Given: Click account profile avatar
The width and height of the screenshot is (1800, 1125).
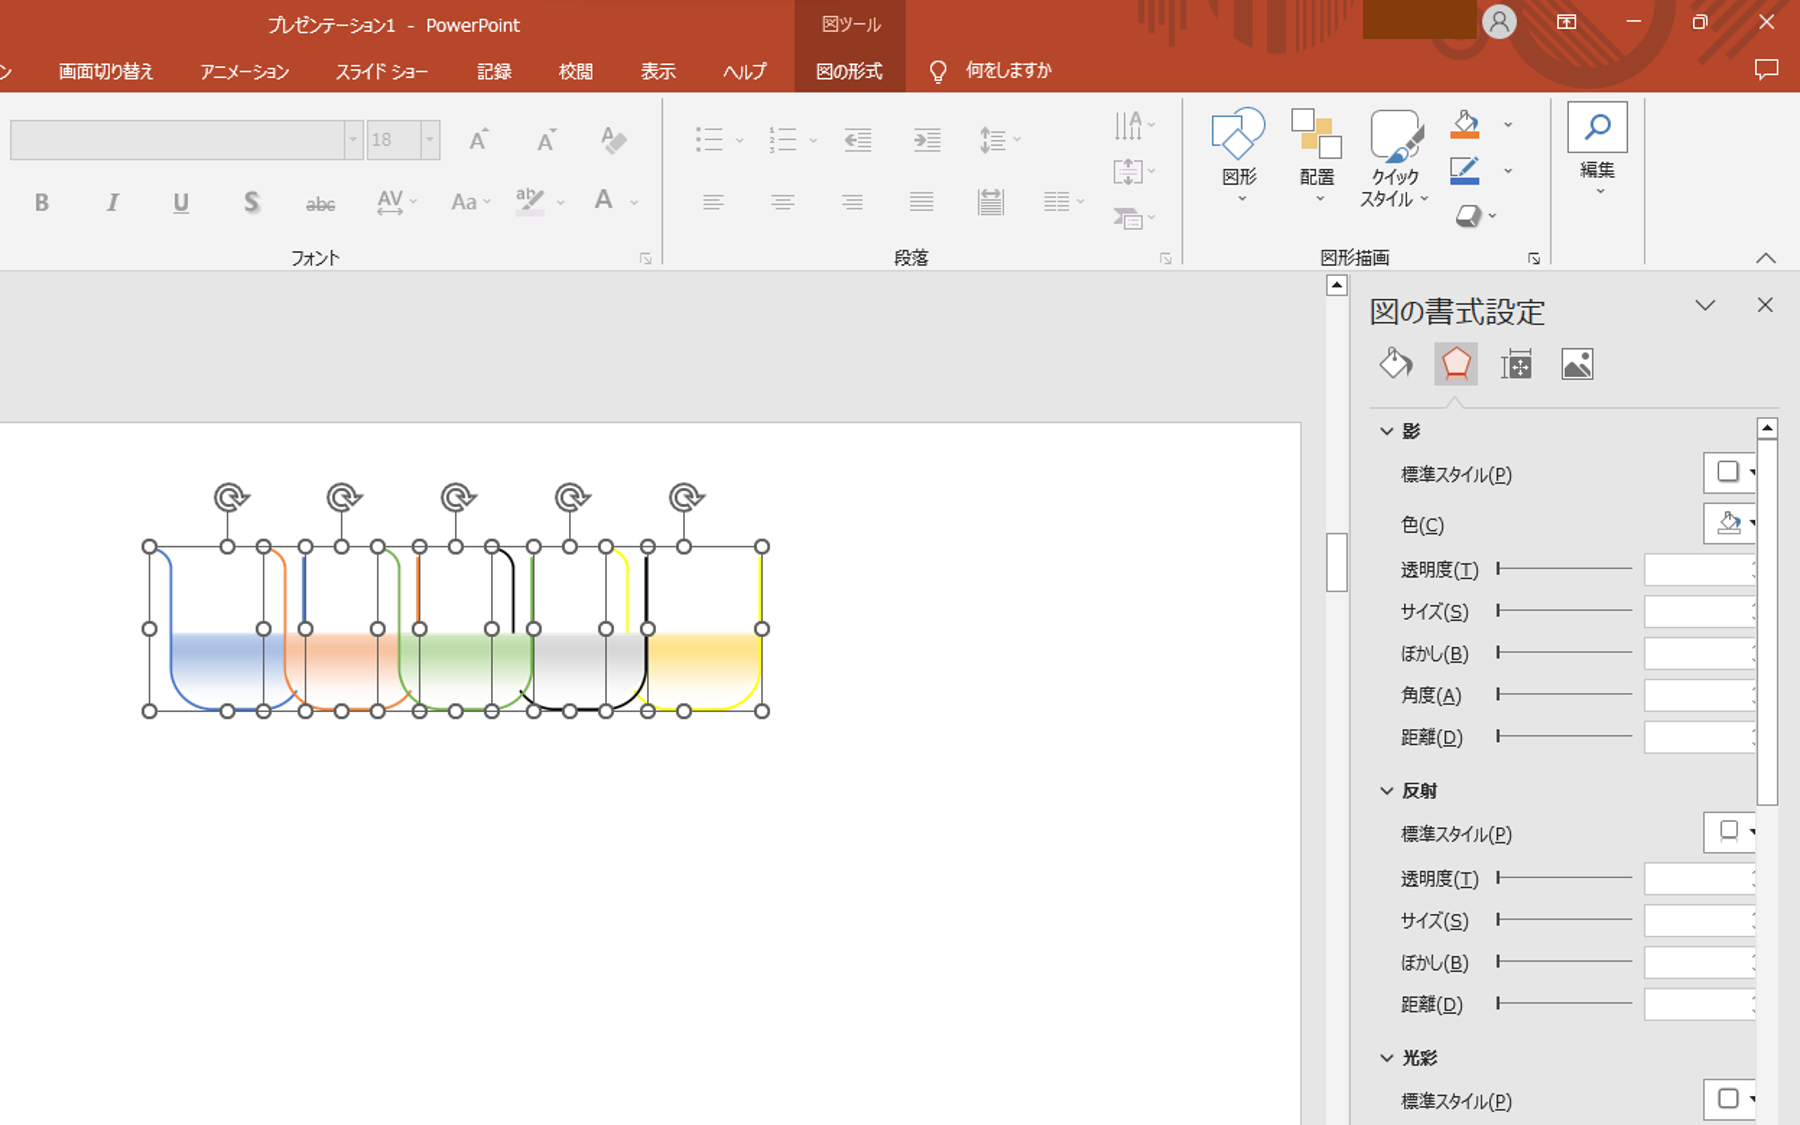Looking at the screenshot, I should (x=1499, y=22).
